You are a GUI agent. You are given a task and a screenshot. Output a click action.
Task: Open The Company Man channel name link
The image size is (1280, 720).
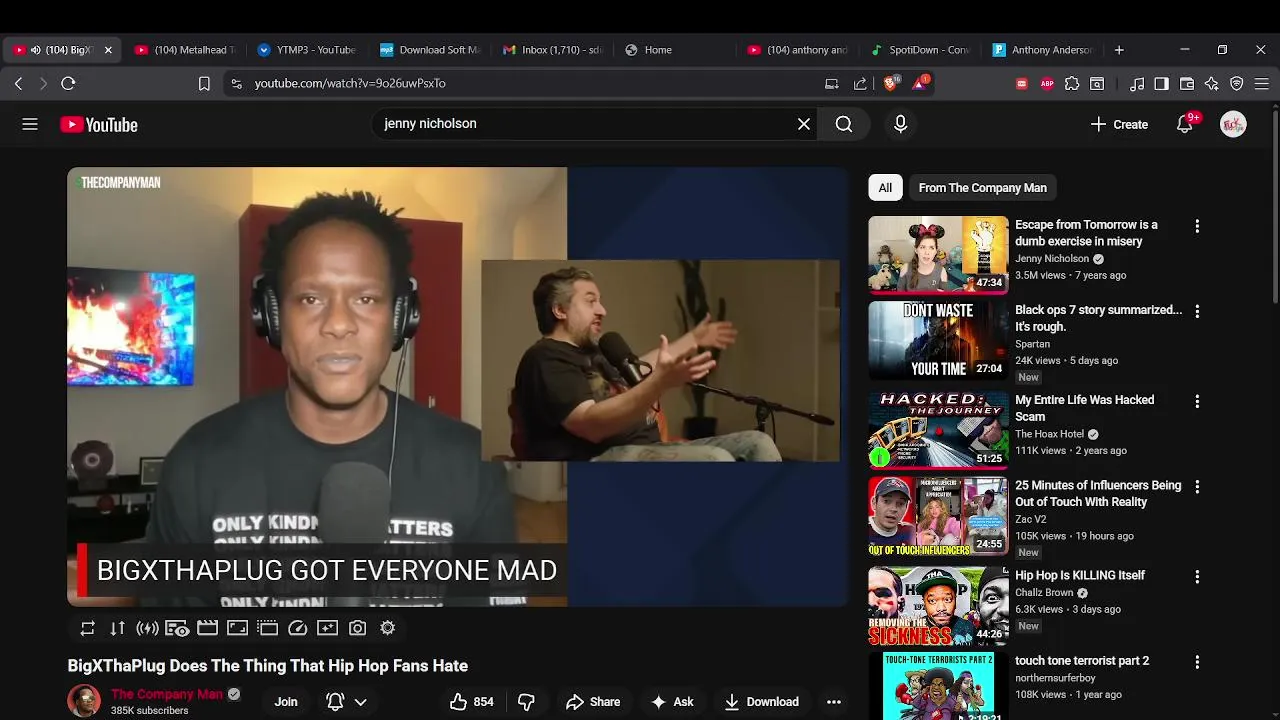(x=167, y=694)
